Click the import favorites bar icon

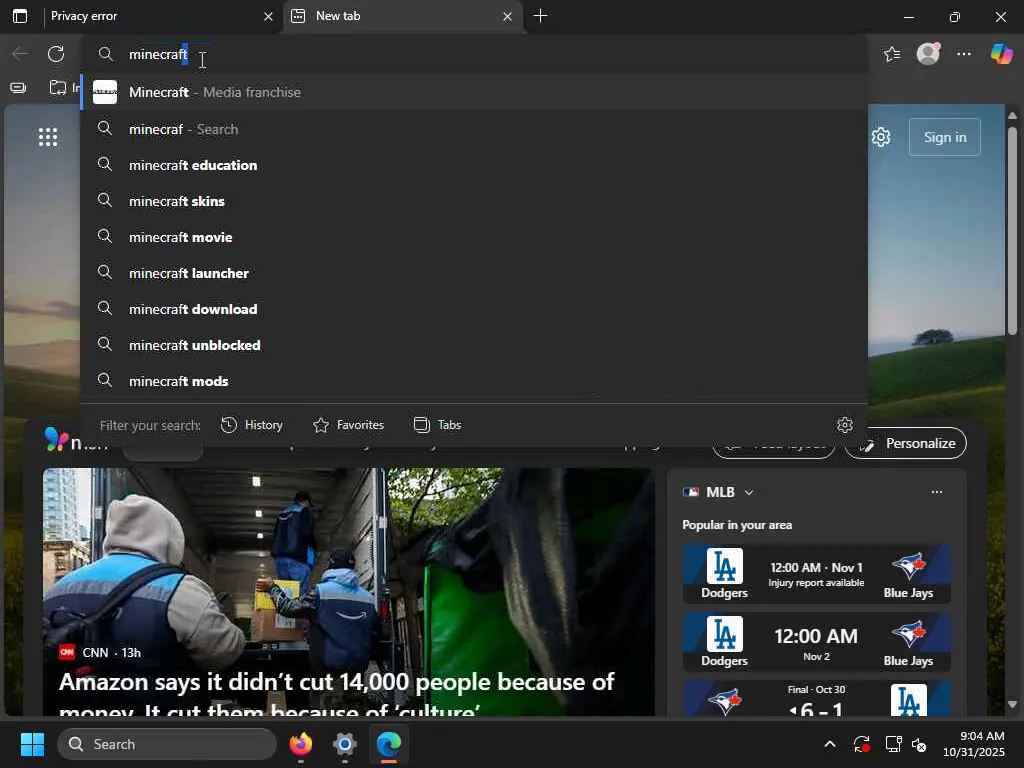tap(58, 88)
